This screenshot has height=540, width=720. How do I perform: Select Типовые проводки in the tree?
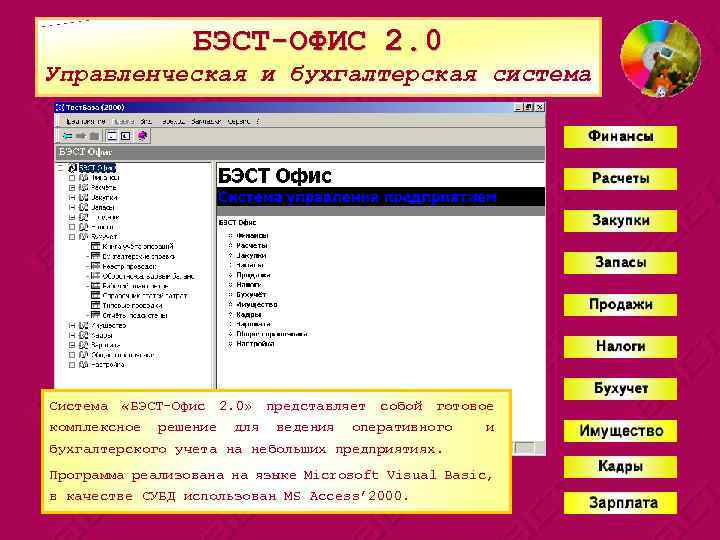pos(132,305)
